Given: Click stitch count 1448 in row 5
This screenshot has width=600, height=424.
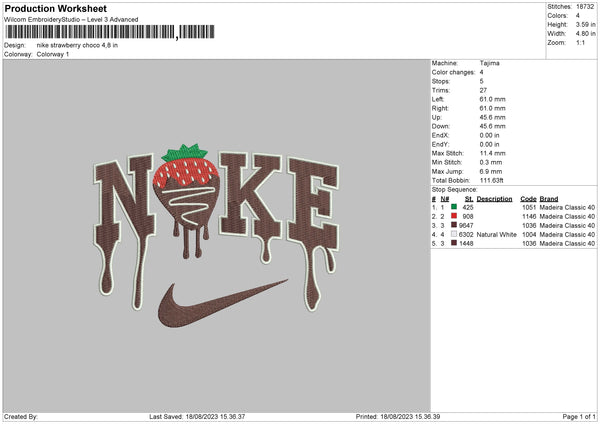Looking at the screenshot, I should point(466,243).
